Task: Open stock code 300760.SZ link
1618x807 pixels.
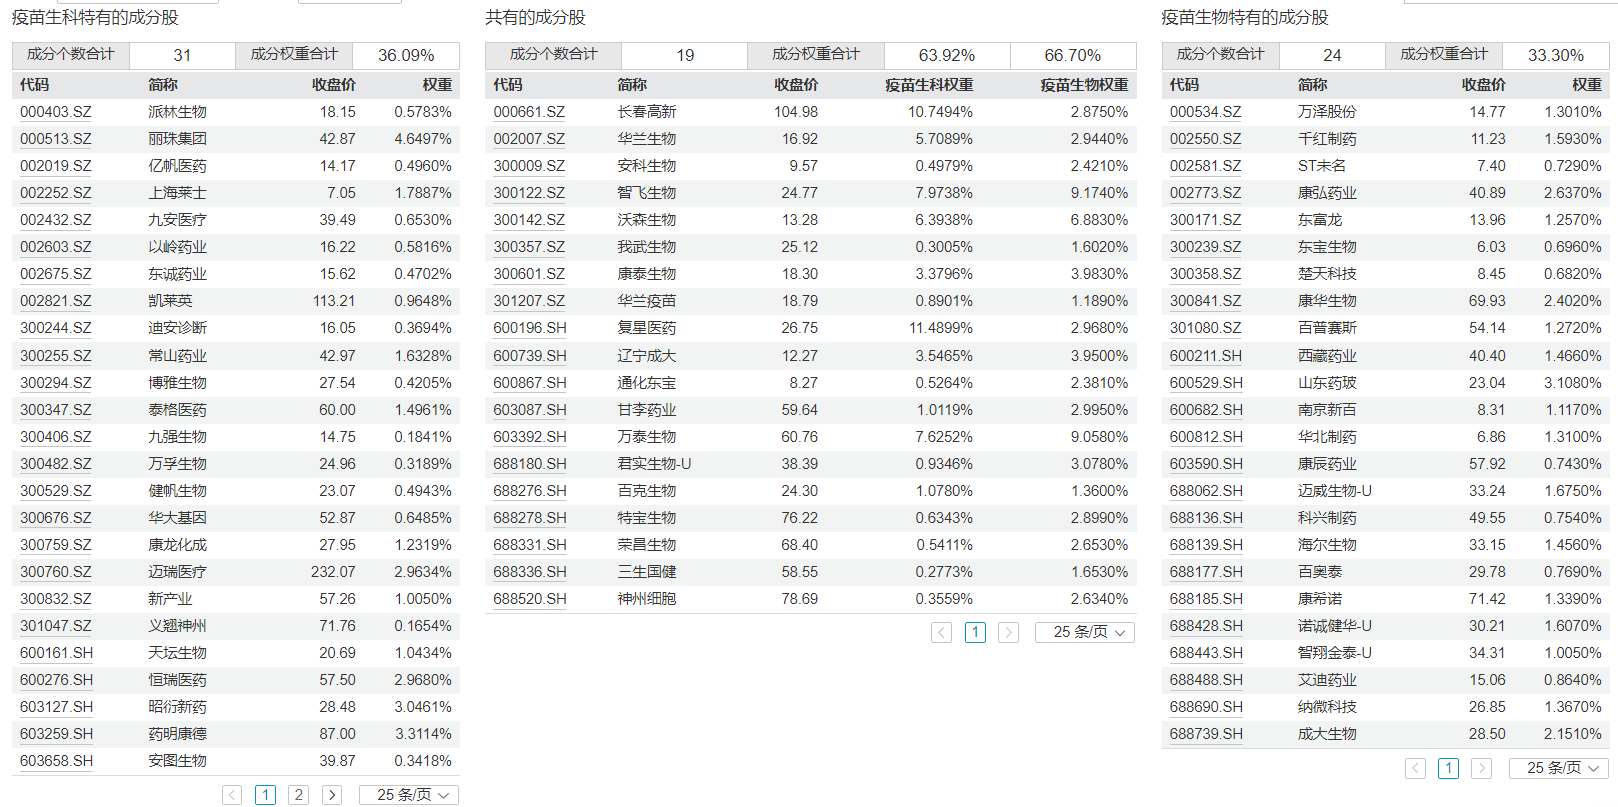Action: coord(56,572)
